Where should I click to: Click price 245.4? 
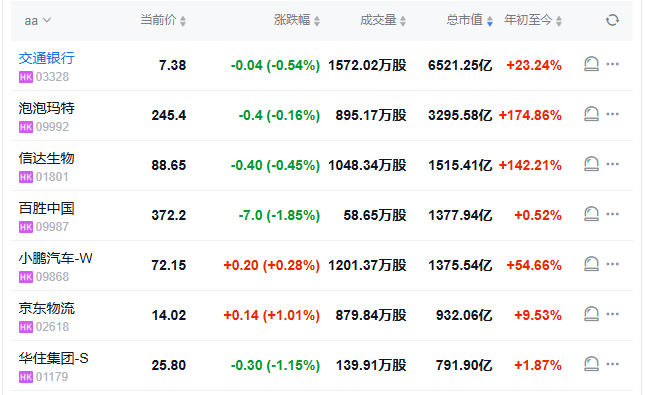point(169,115)
